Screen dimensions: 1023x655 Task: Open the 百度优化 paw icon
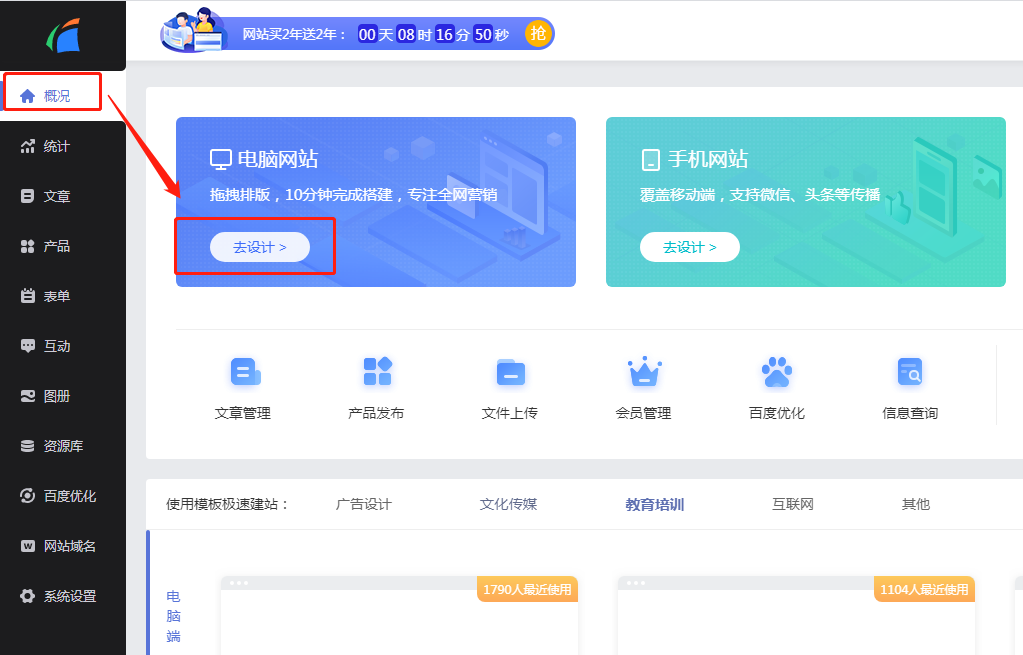777,385
